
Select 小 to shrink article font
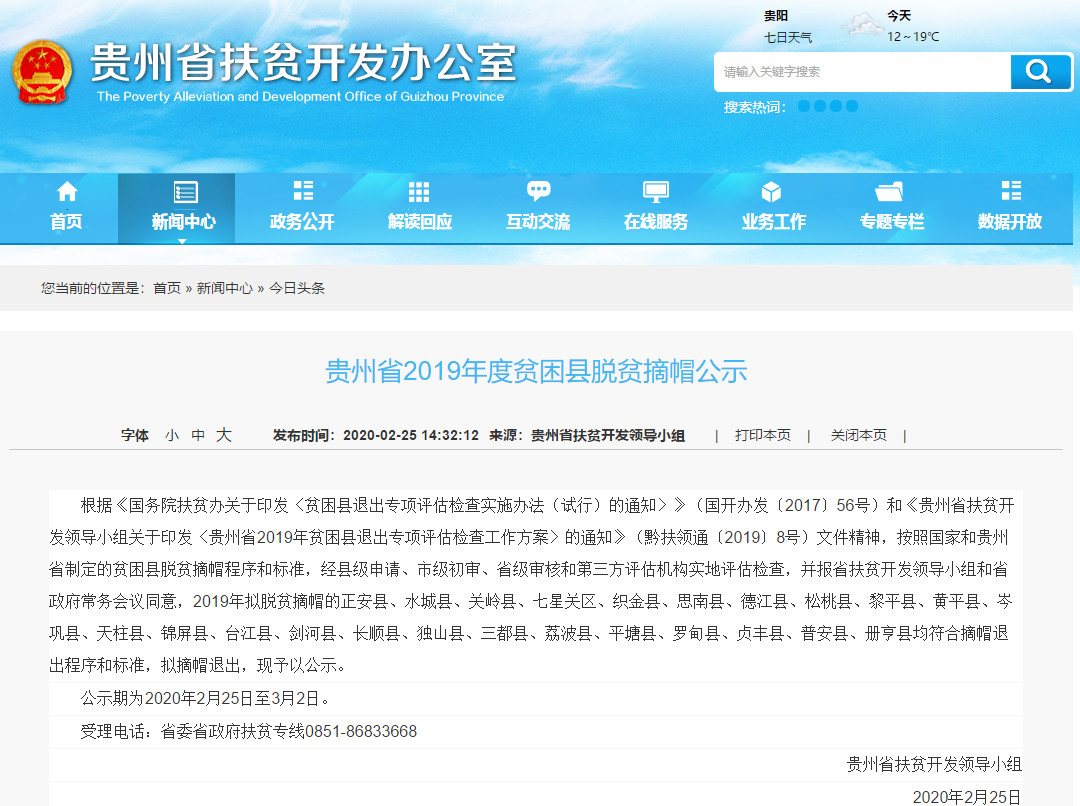(x=172, y=436)
